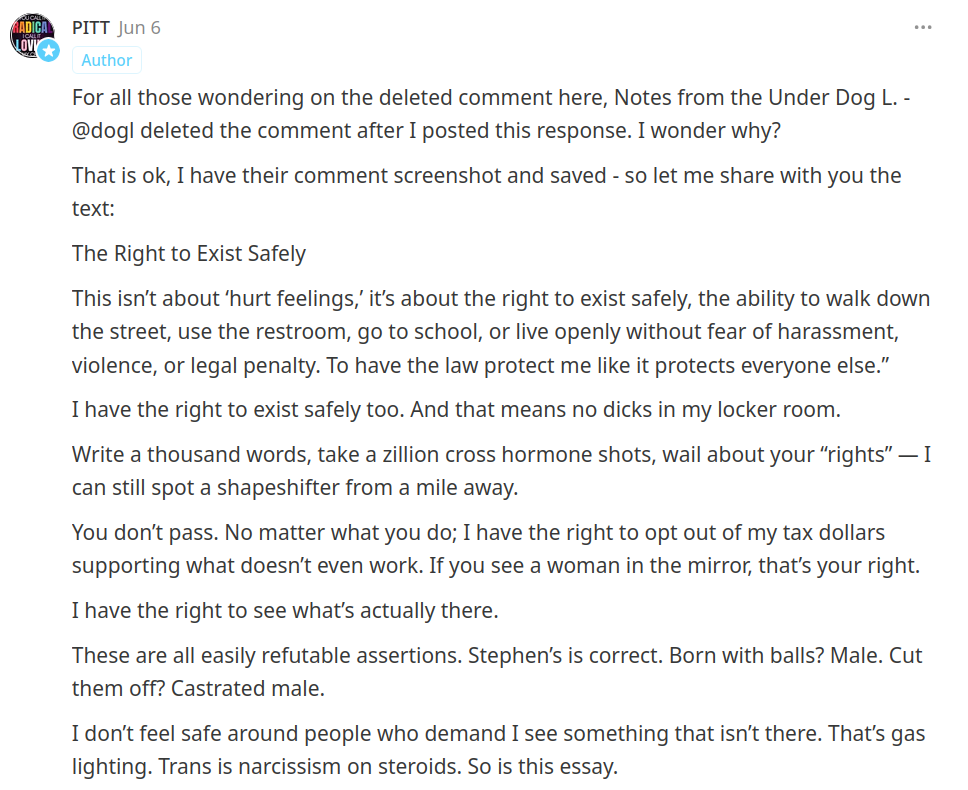Click PITT's profile avatar image
The image size is (968, 790).
pos(30,36)
